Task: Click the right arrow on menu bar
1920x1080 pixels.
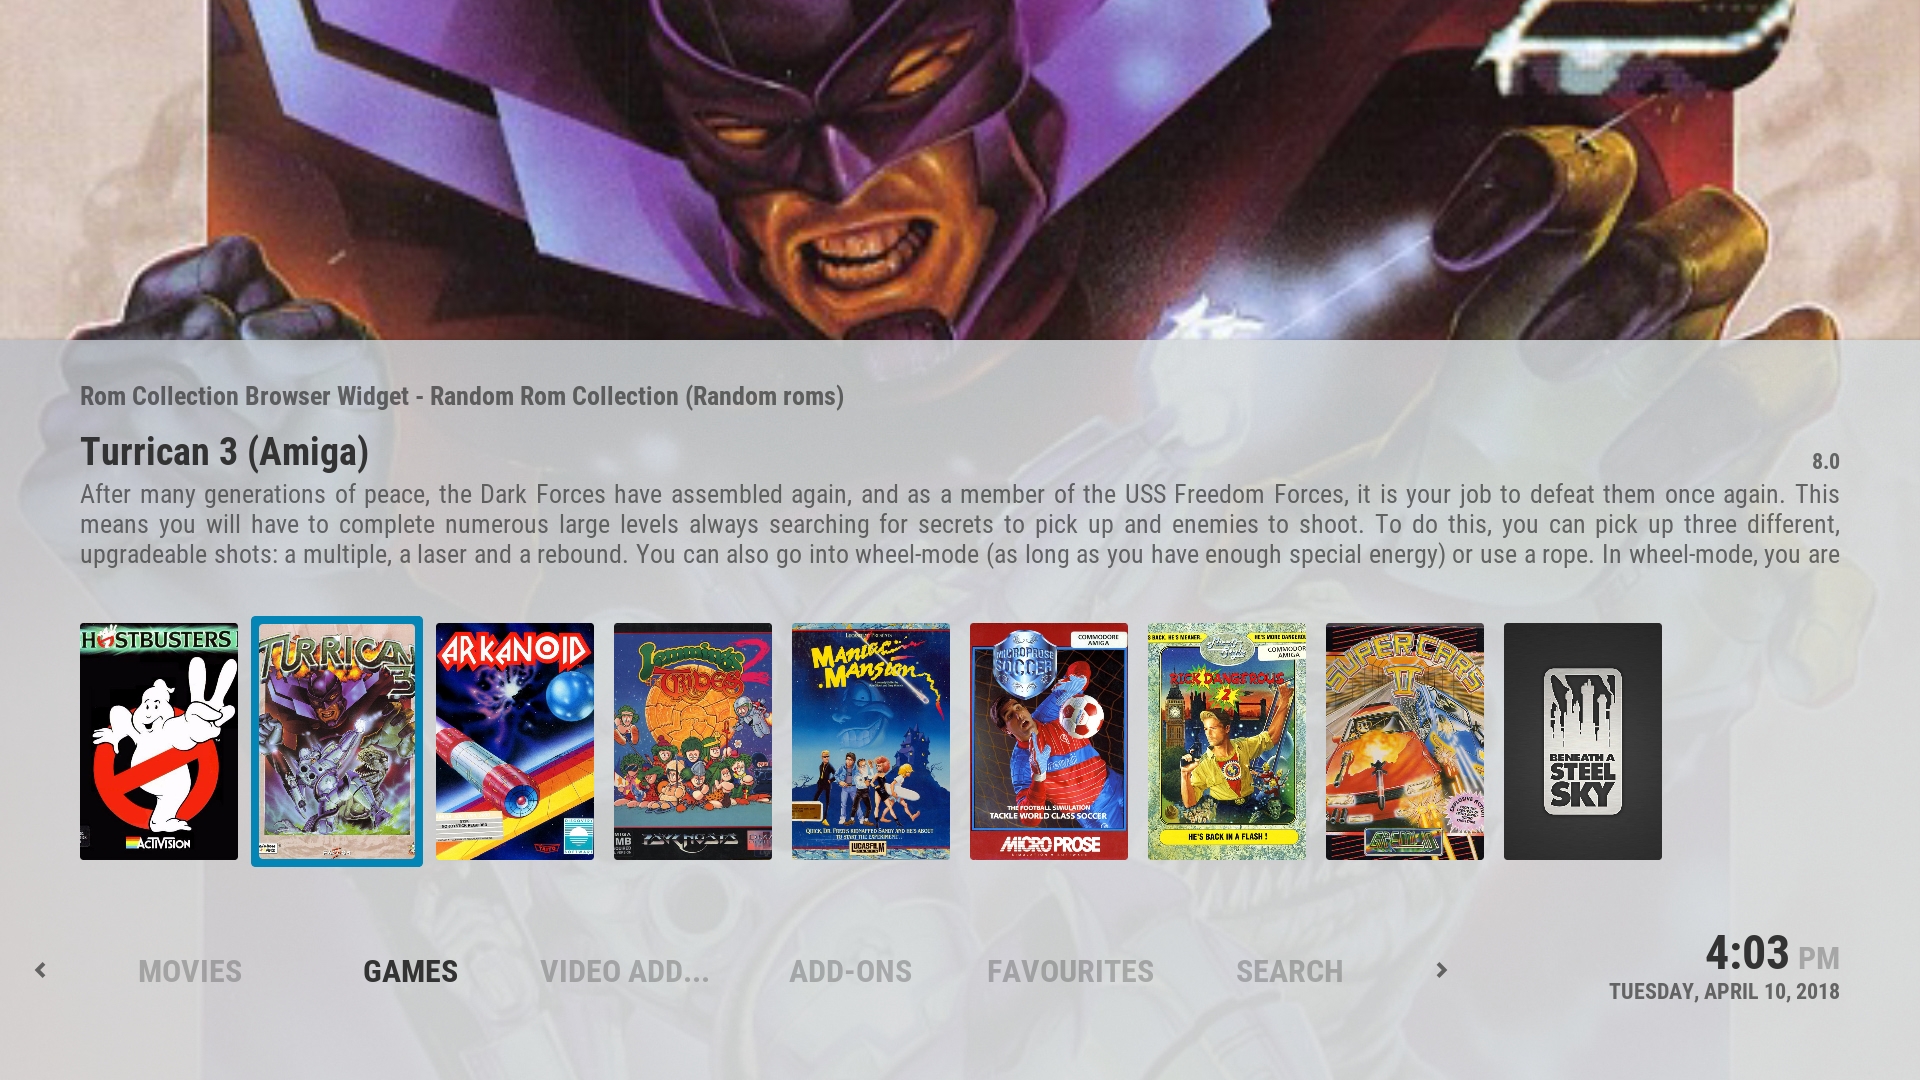Action: coord(1441,970)
